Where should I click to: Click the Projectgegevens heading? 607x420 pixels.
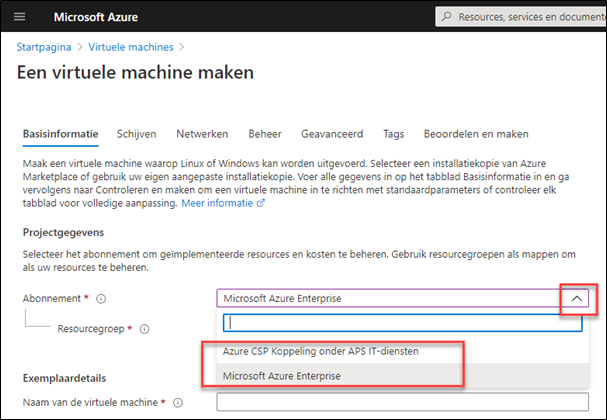pyautogui.click(x=63, y=232)
